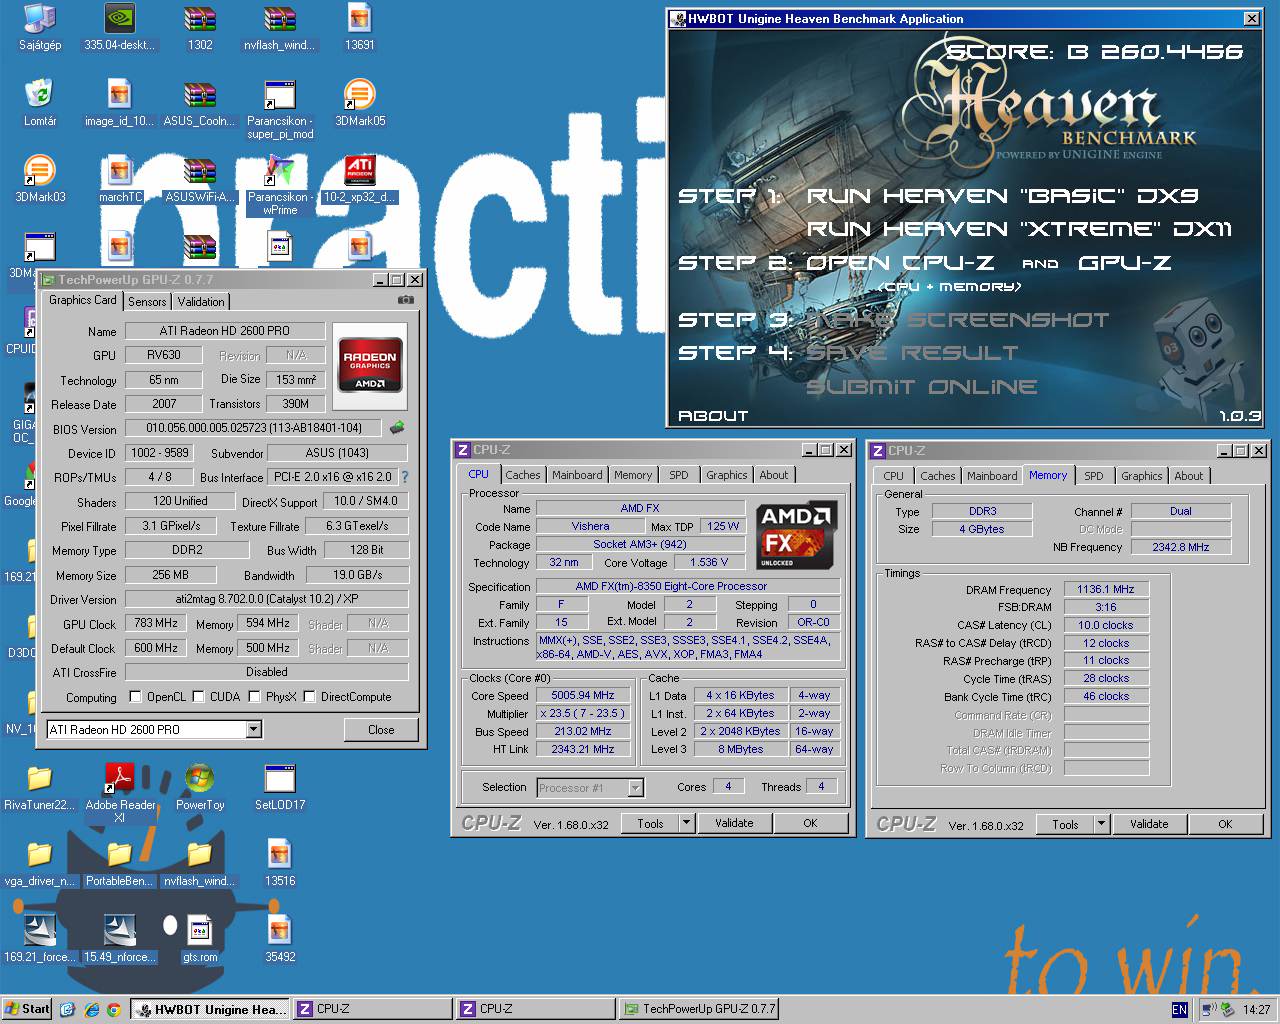Click RUN HEAVEN "BASIC" DX9
Image resolution: width=1280 pixels, height=1024 pixels.
coord(1002,196)
